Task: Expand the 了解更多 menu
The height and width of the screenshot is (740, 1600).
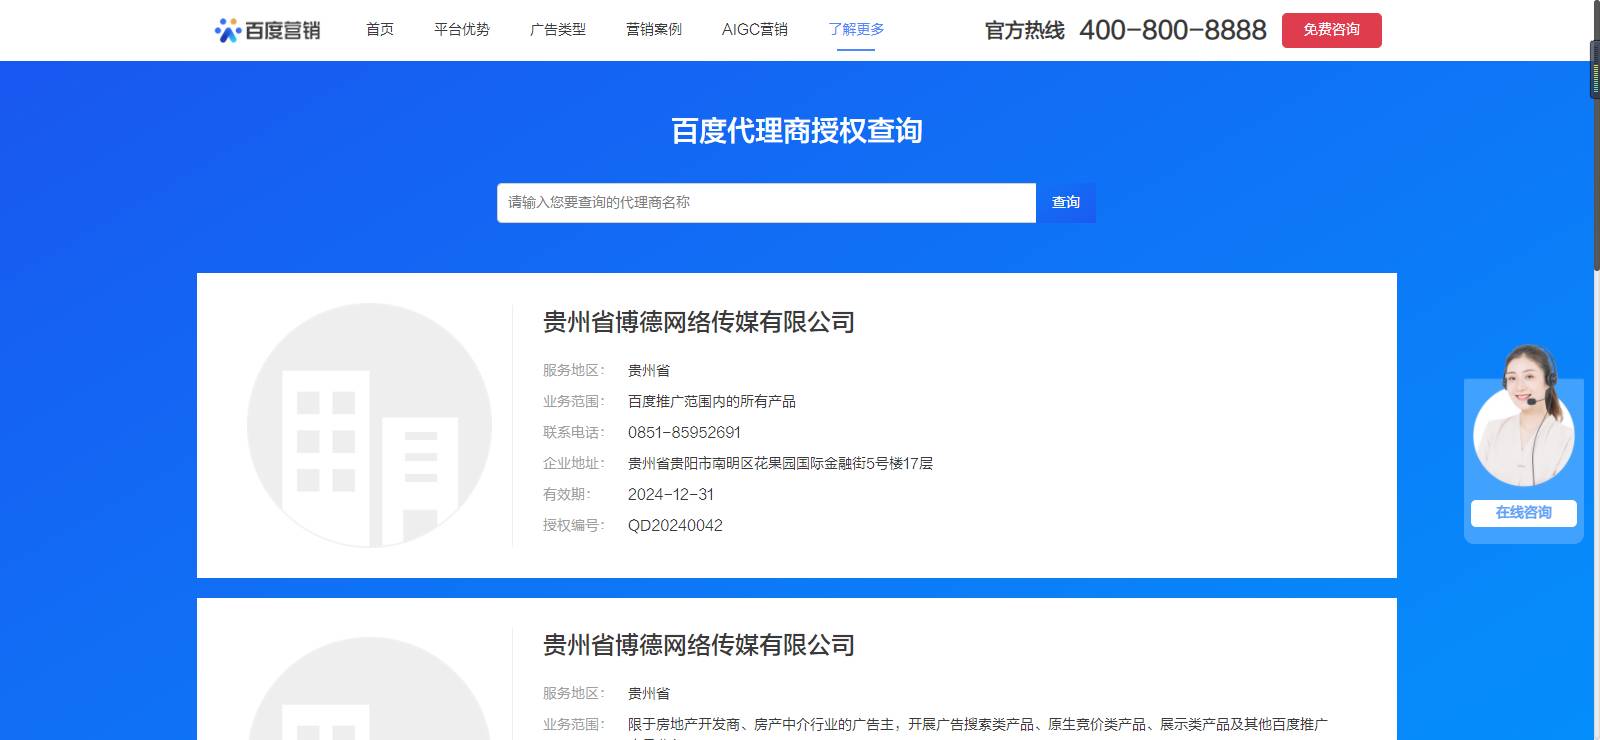Action: tap(857, 30)
